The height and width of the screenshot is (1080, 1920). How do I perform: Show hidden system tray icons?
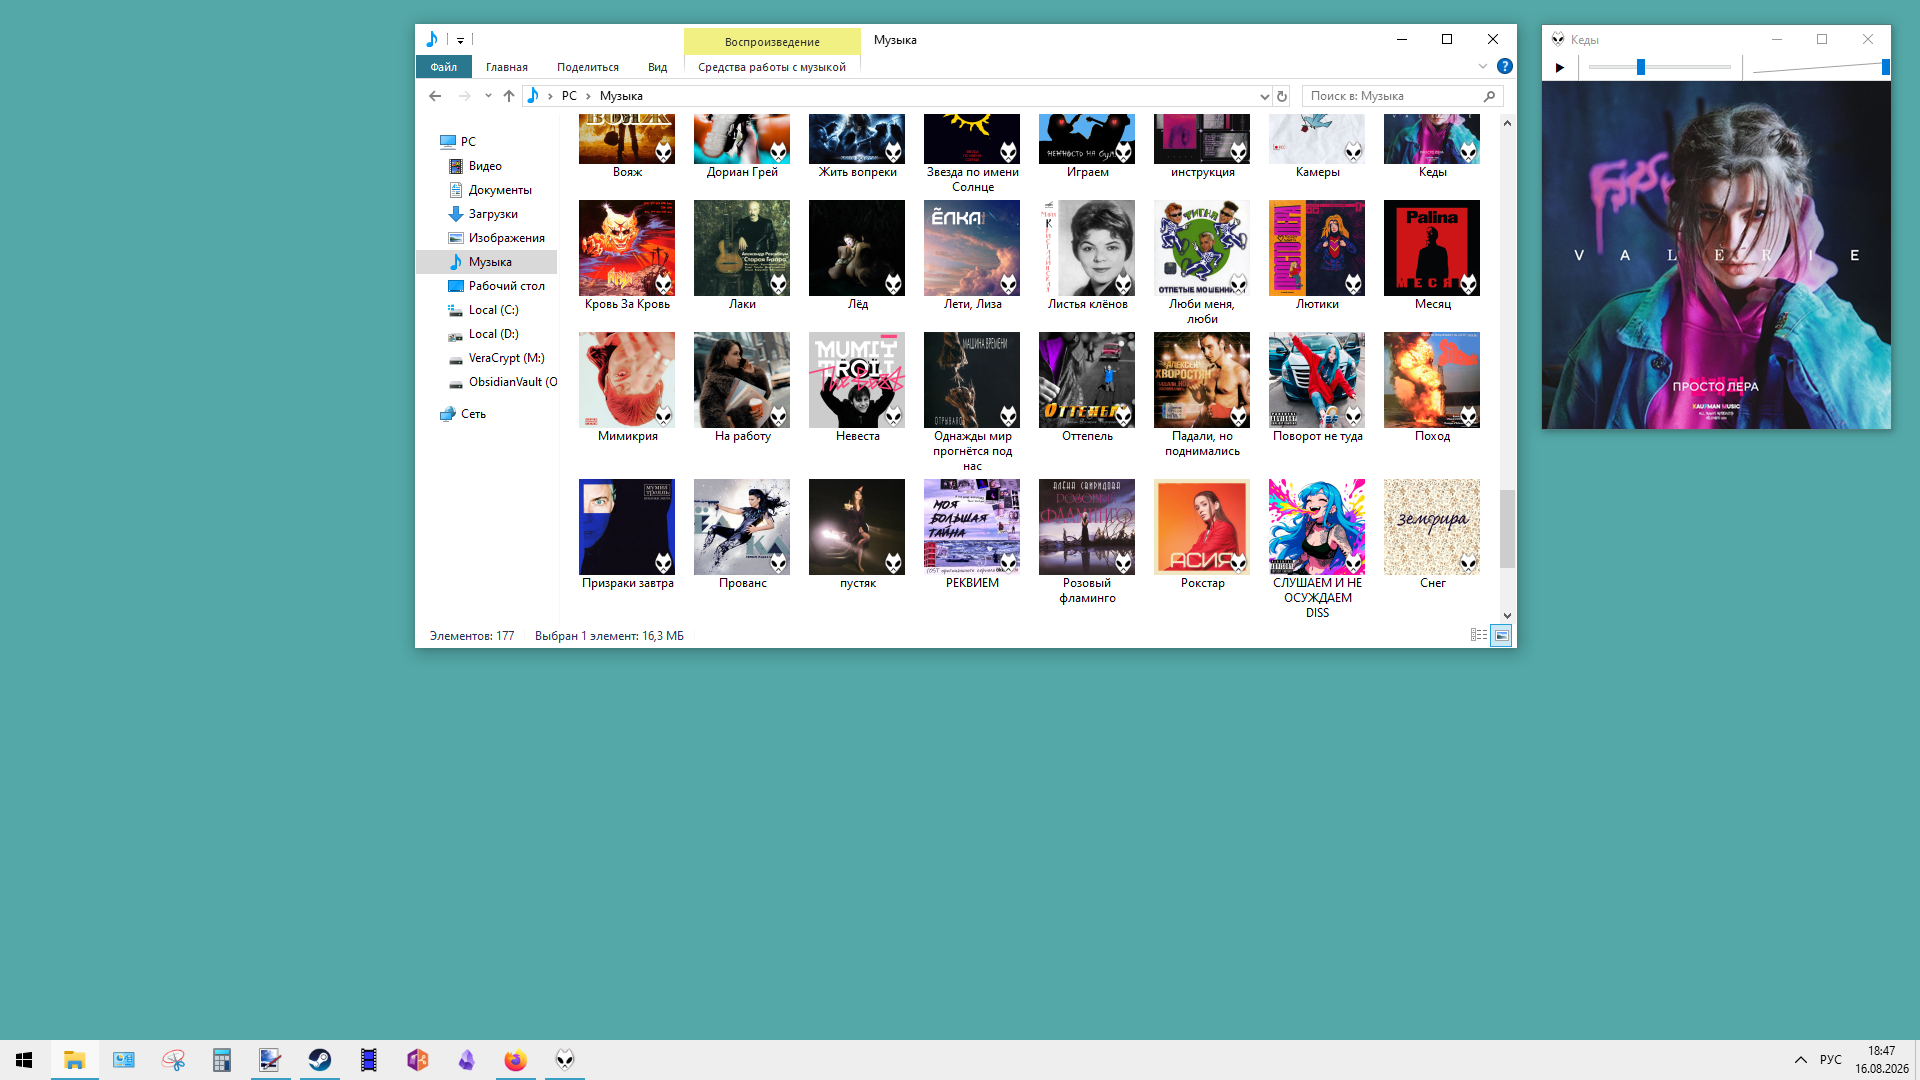[1801, 1060]
